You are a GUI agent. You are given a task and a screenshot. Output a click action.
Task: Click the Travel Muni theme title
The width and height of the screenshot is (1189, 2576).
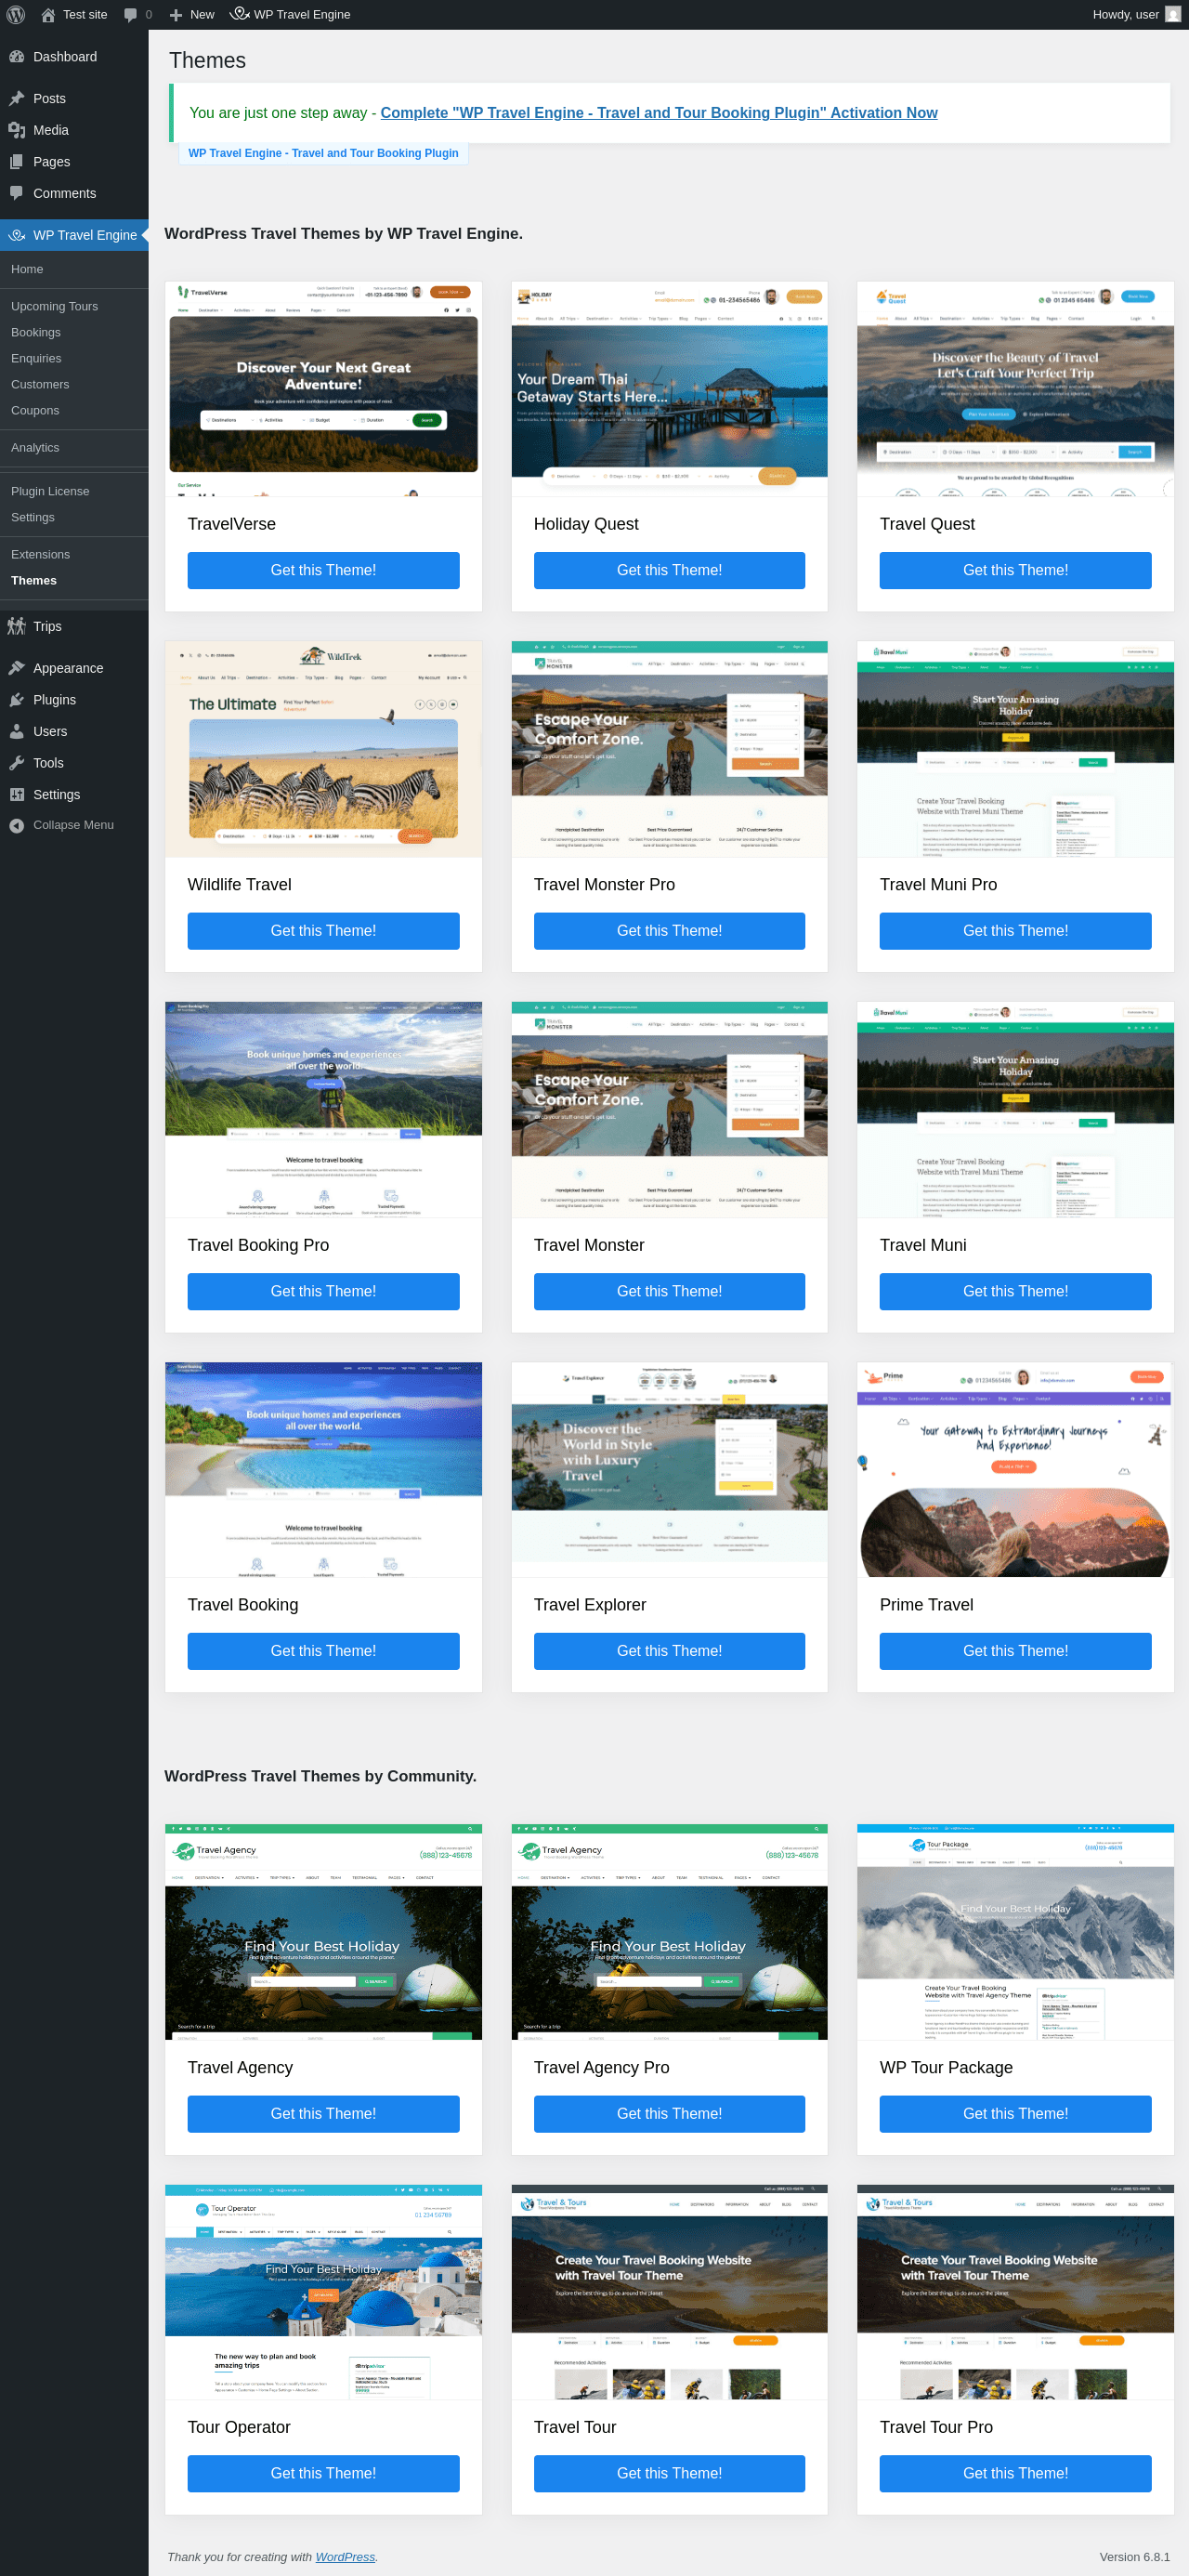tap(923, 1245)
